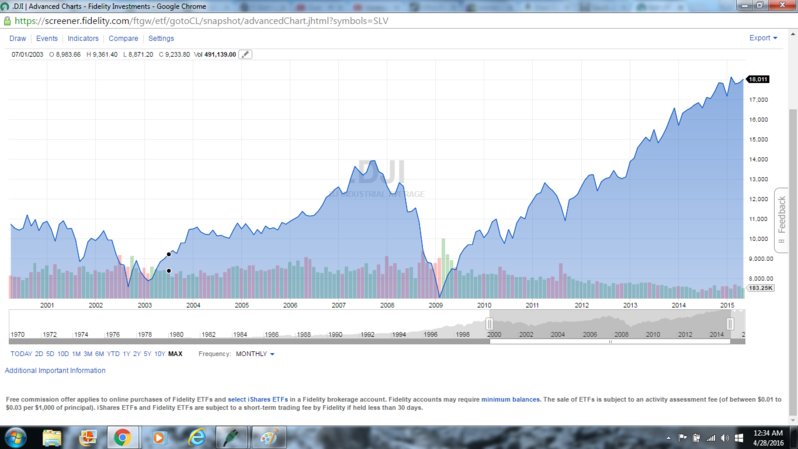Open the Events menu
The width and height of the screenshot is (798, 449).
(47, 39)
